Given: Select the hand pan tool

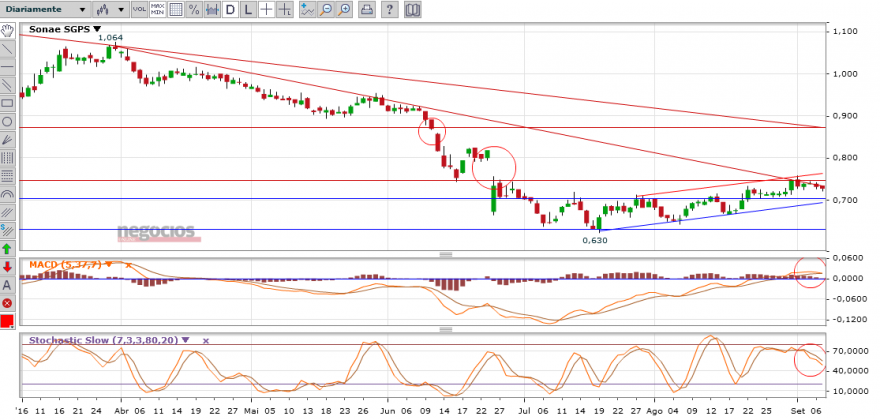Looking at the screenshot, I should click(7, 30).
